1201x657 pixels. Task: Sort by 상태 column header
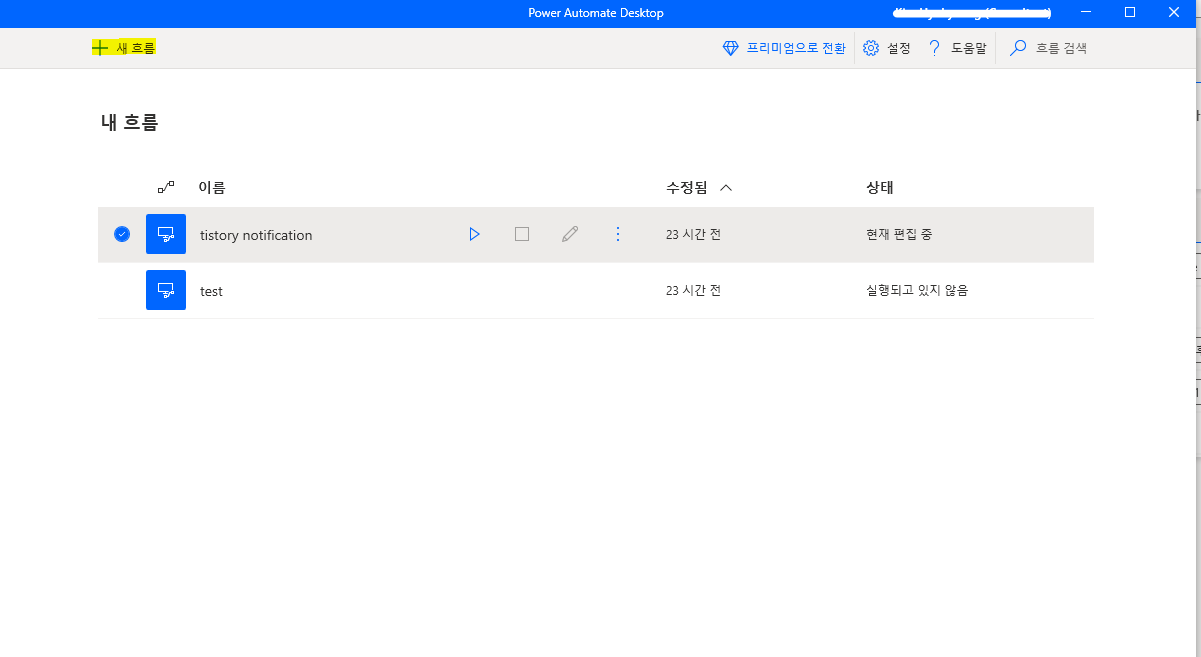(x=880, y=187)
